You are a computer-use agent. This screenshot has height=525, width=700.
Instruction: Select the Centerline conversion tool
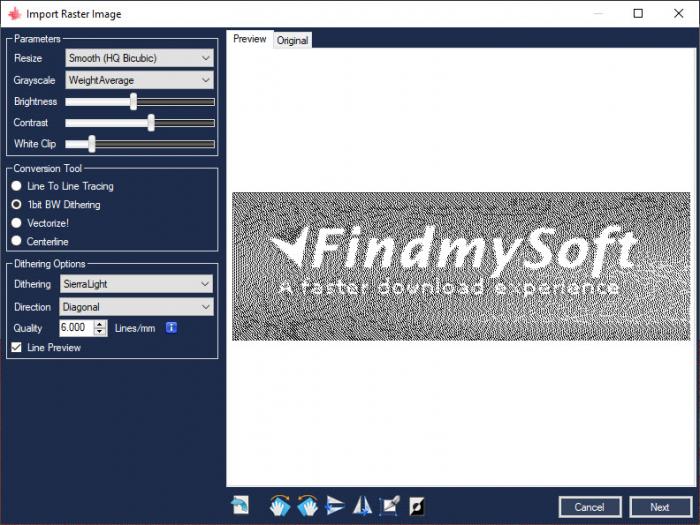point(17,241)
